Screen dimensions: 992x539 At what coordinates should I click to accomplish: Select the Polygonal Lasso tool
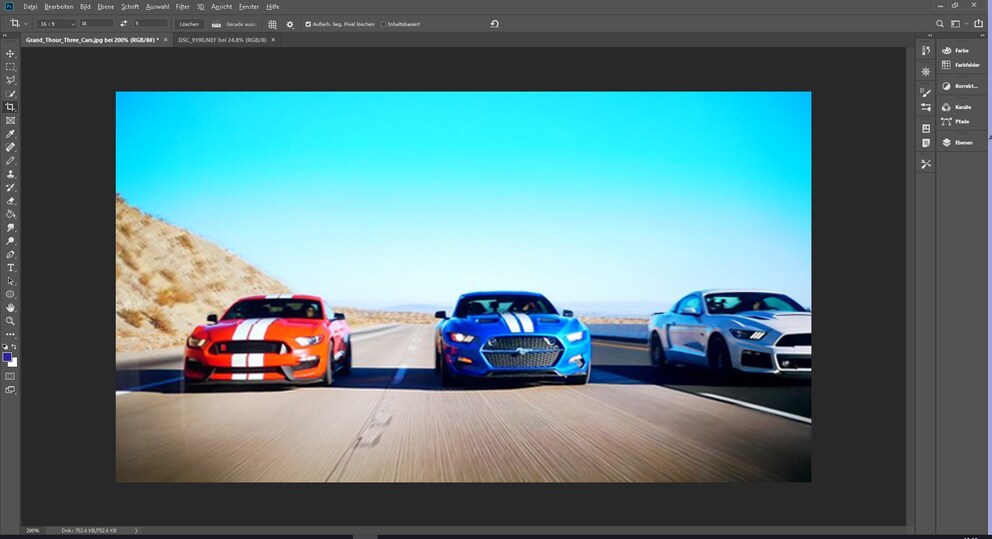coord(10,80)
